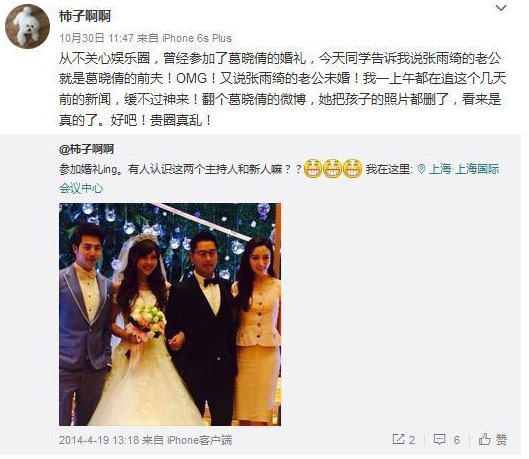Image resolution: width=529 pixels, height=459 pixels.
Task: Click the location pin icon
Action: click(x=421, y=169)
